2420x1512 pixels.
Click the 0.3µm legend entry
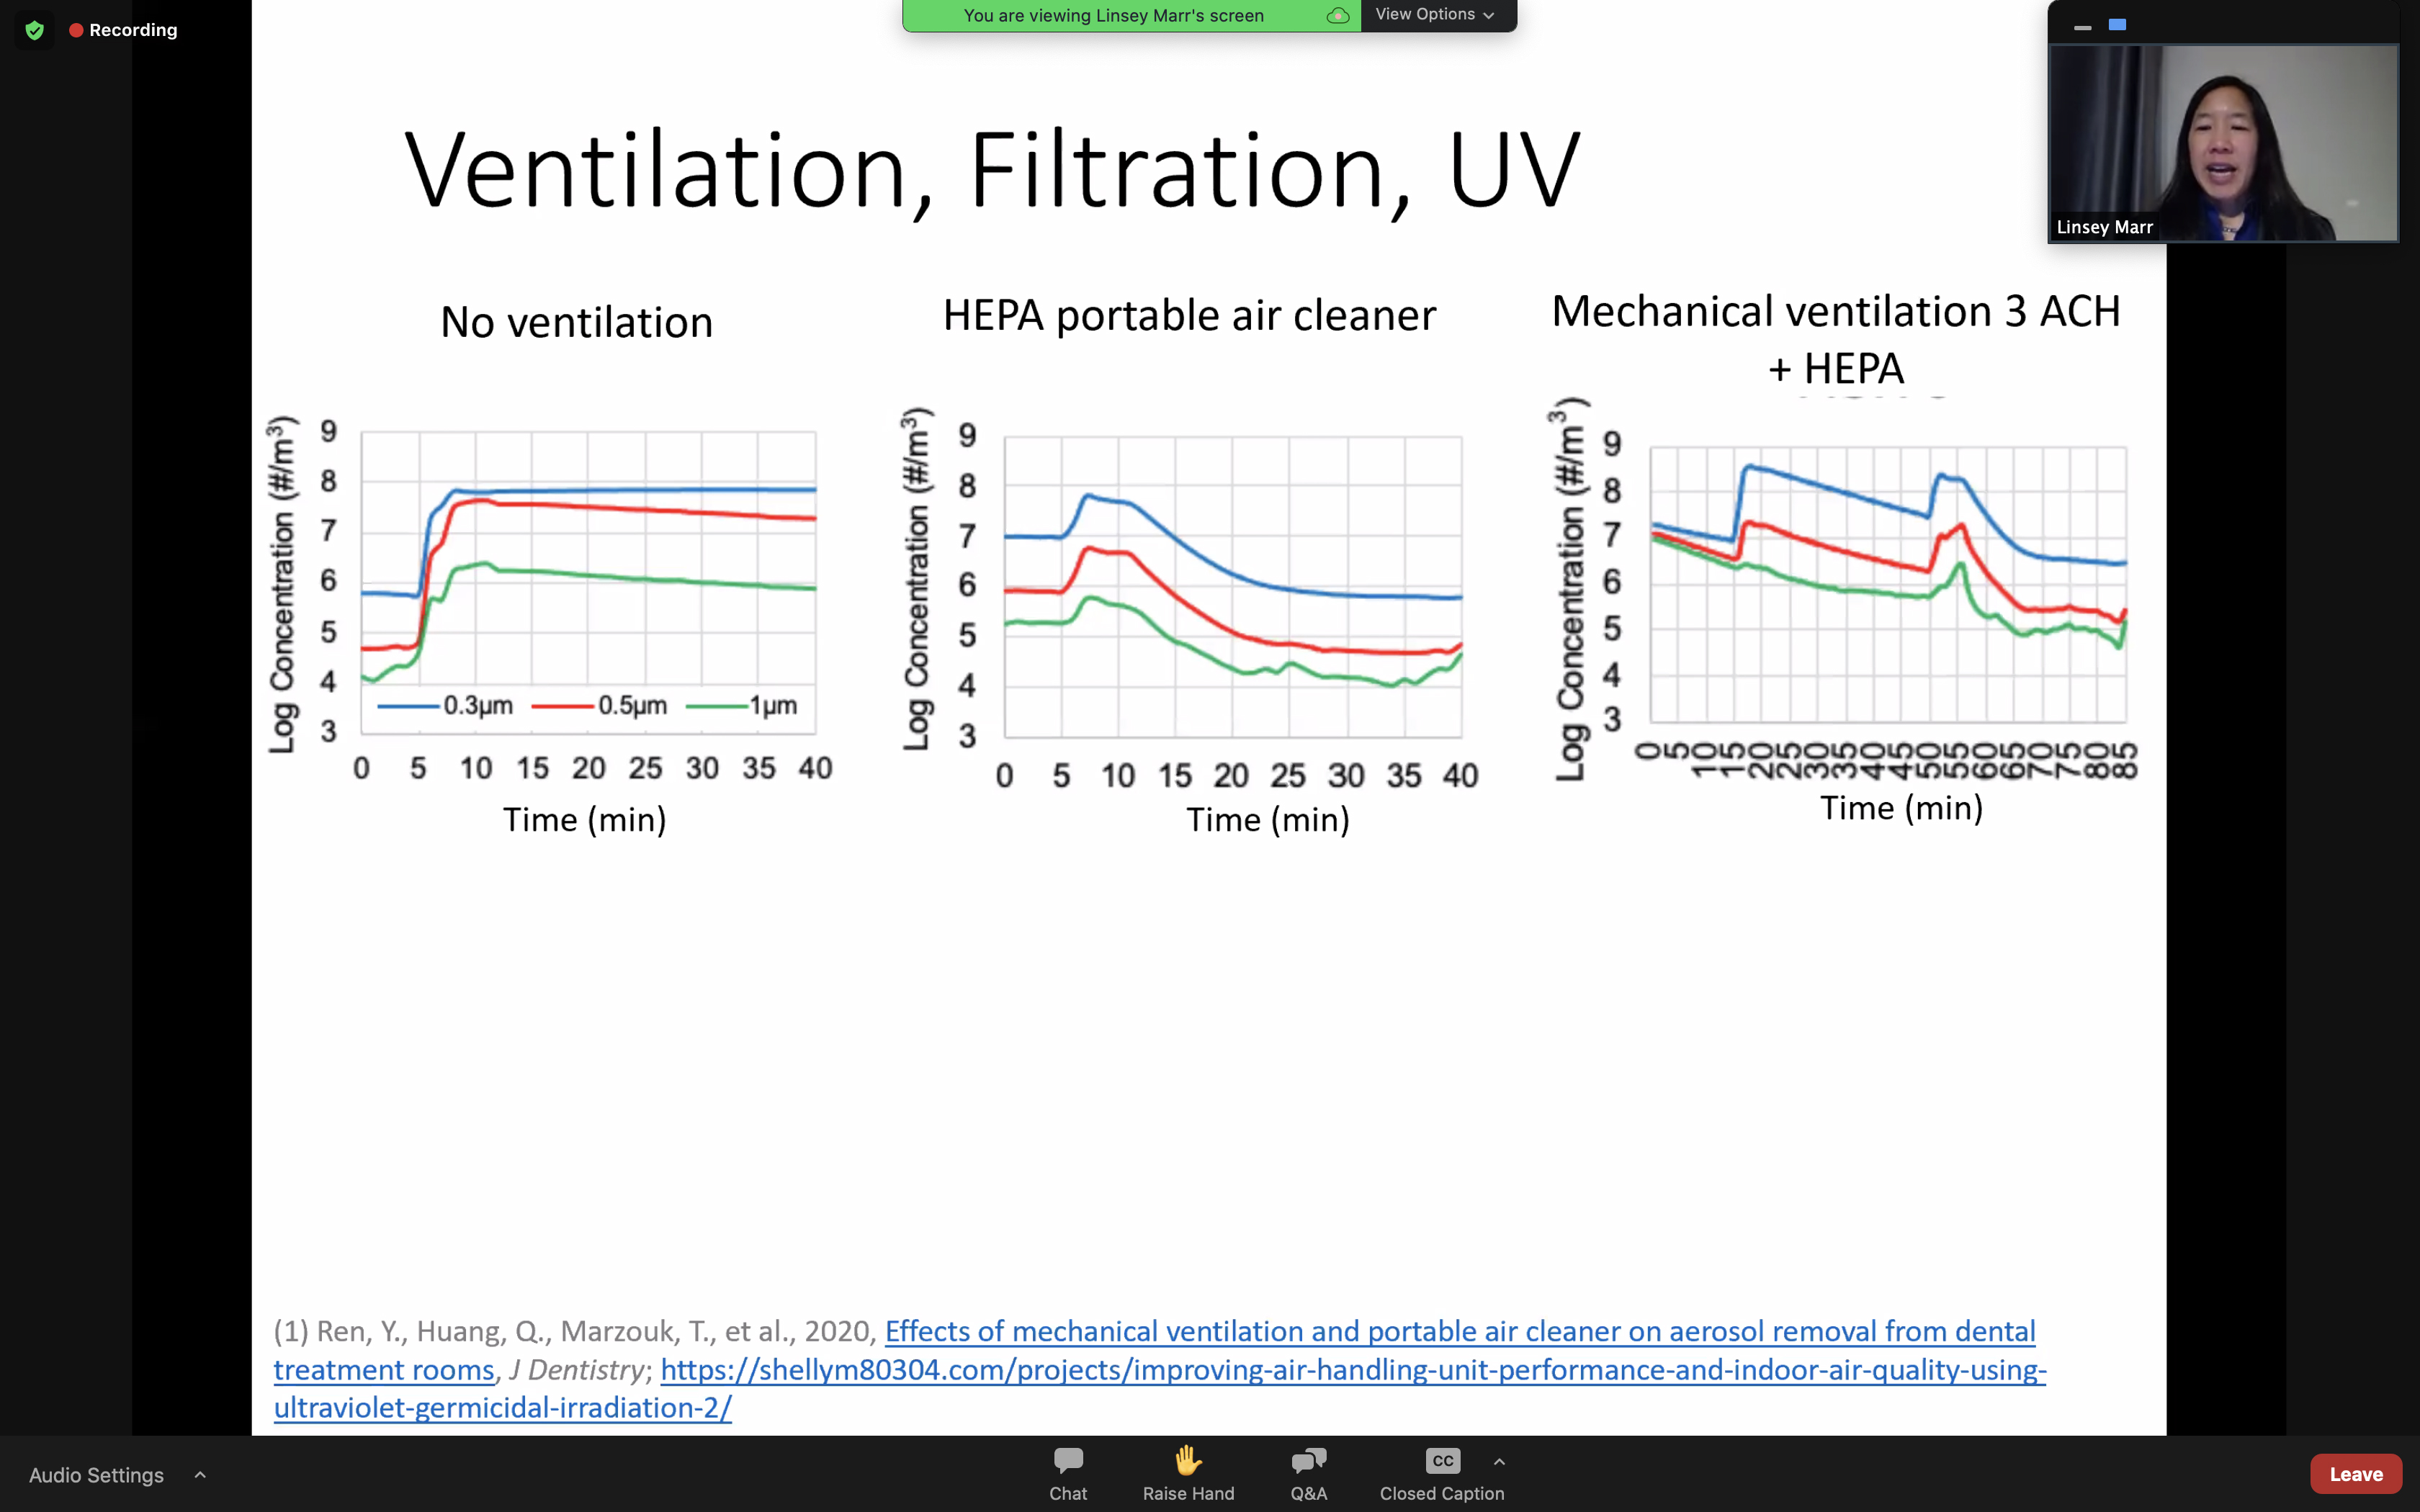445,705
